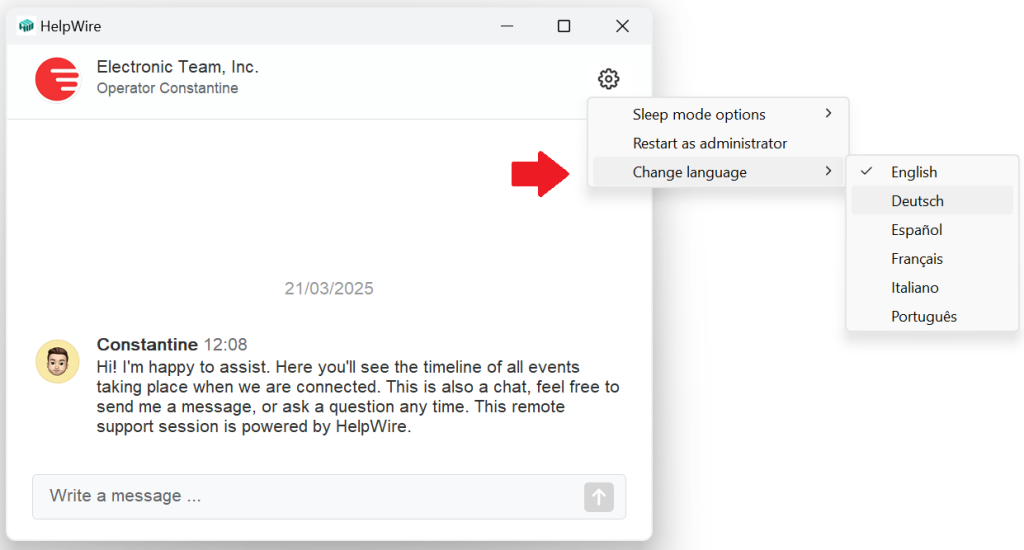Click the Constantine sender name in chat

(147, 344)
